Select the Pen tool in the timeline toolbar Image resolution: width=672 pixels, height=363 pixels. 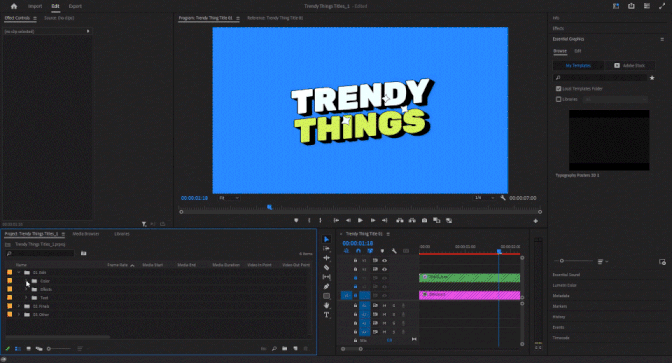[x=327, y=286]
